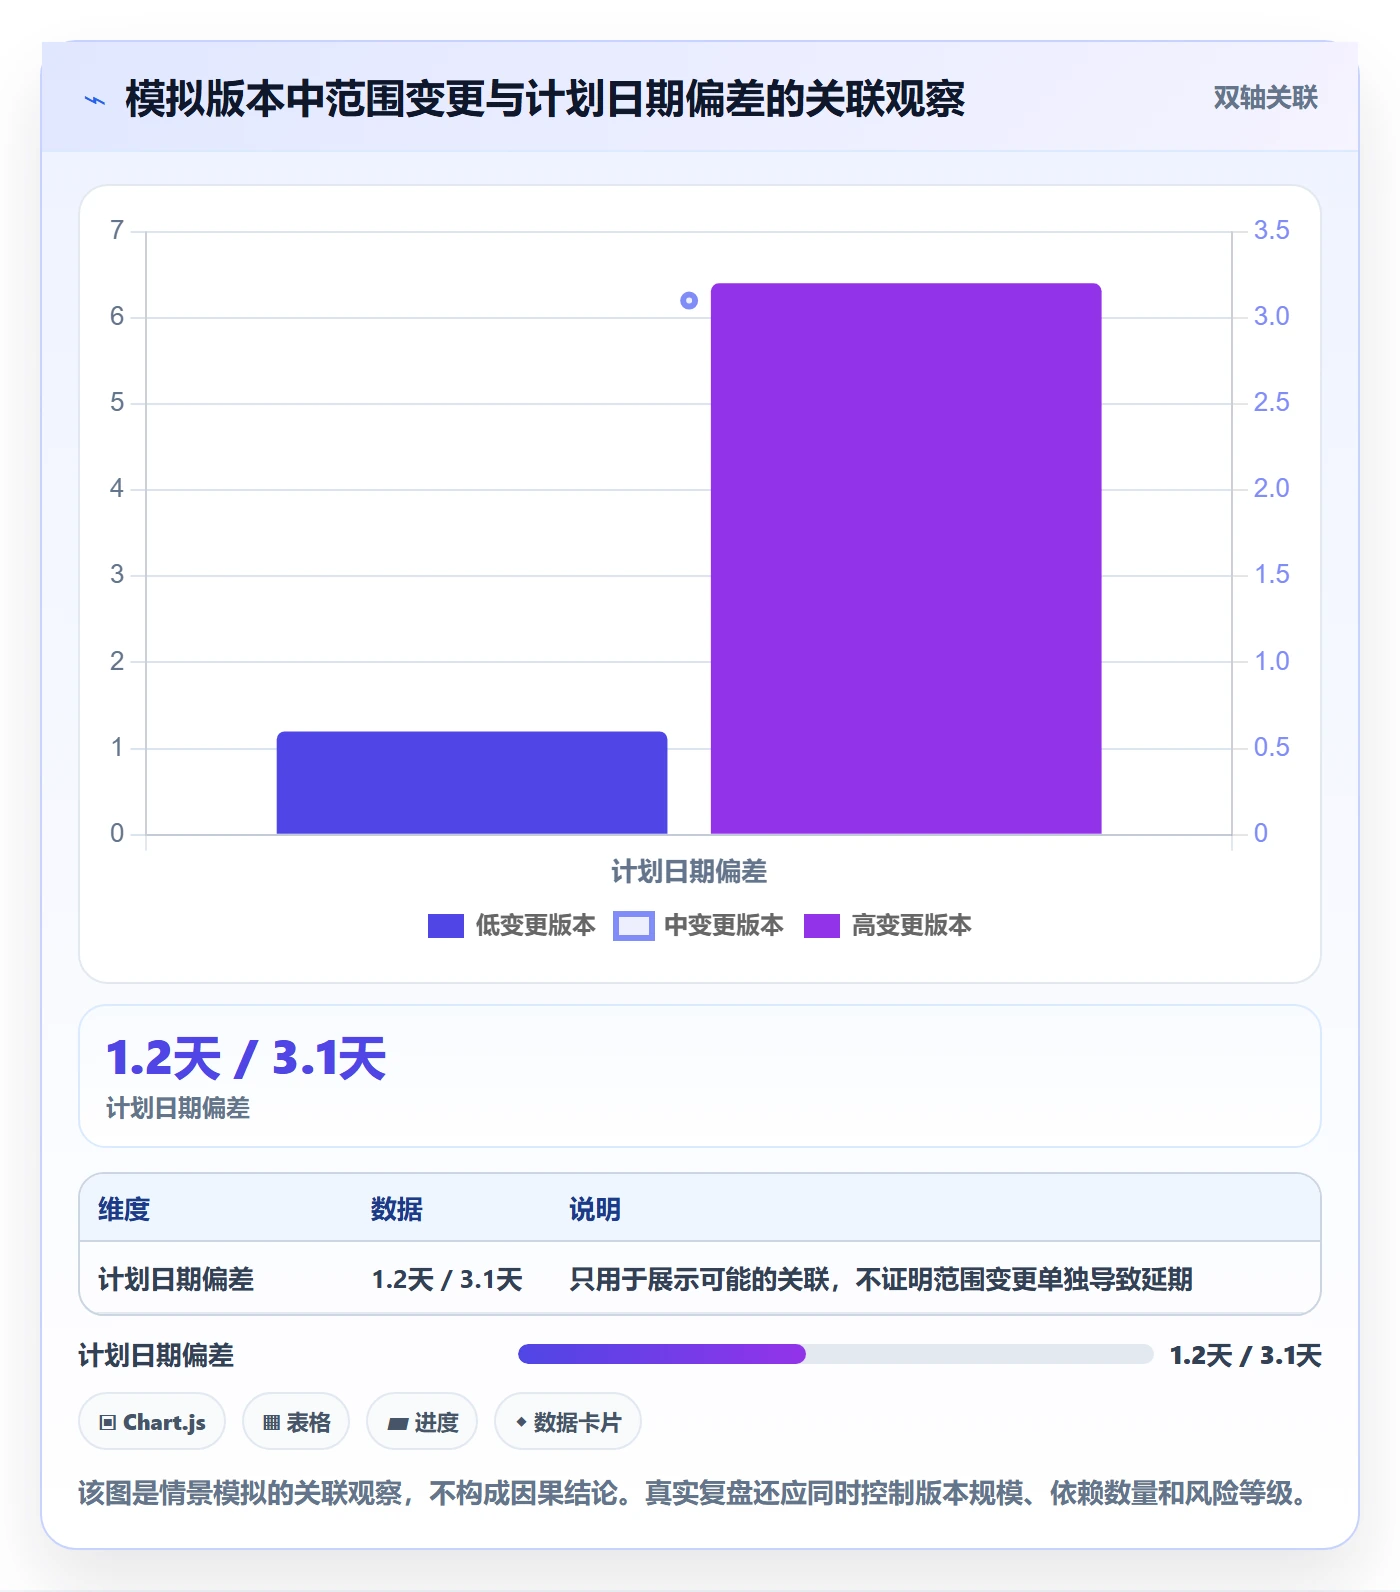Toggle the 低变更版本 legend swatch
Image resolution: width=1400 pixels, height=1592 pixels.
tap(446, 926)
